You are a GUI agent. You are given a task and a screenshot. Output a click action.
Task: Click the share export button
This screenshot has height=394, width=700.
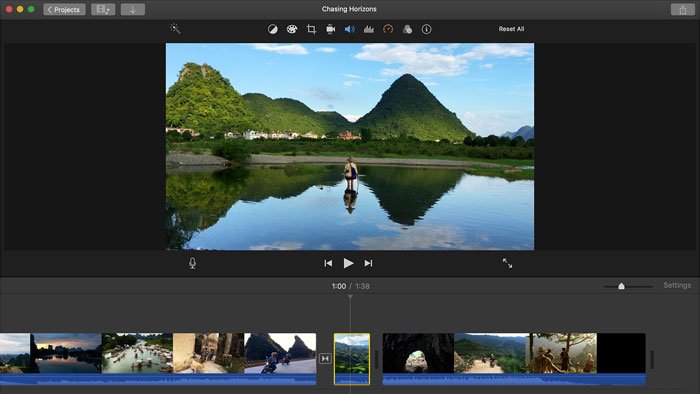[683, 9]
